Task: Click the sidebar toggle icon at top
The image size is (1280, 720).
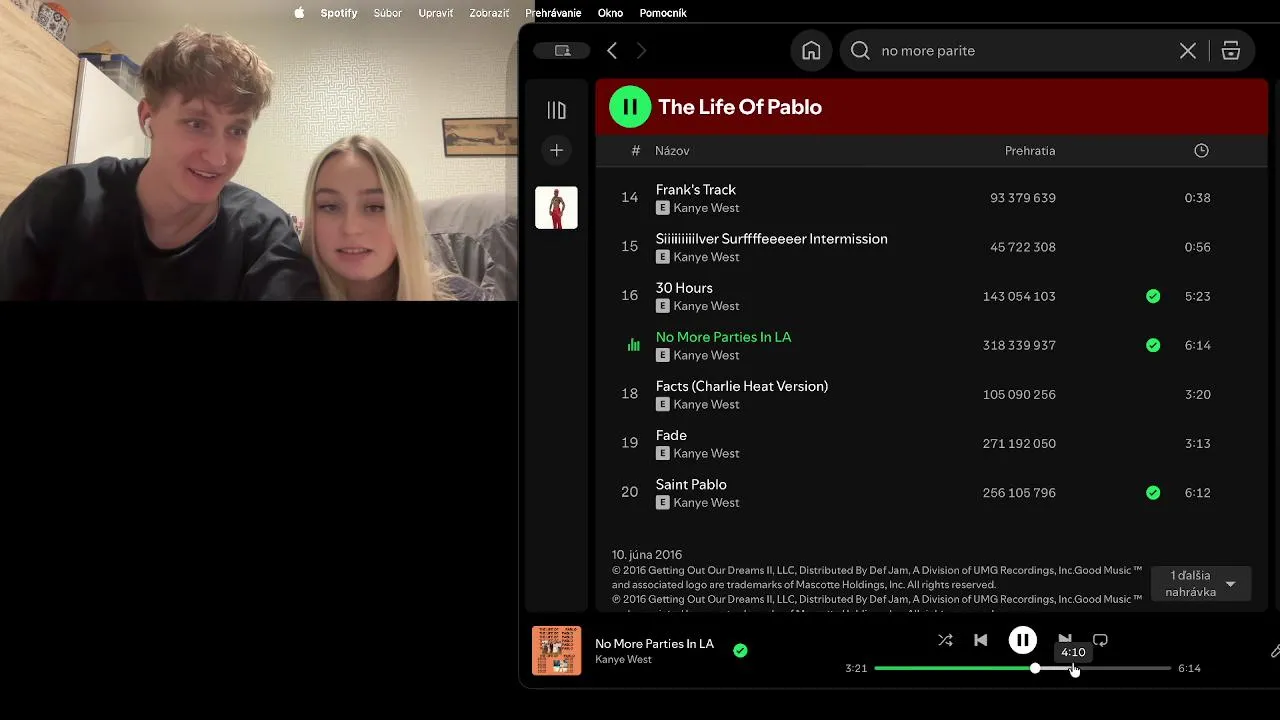Action: [562, 51]
